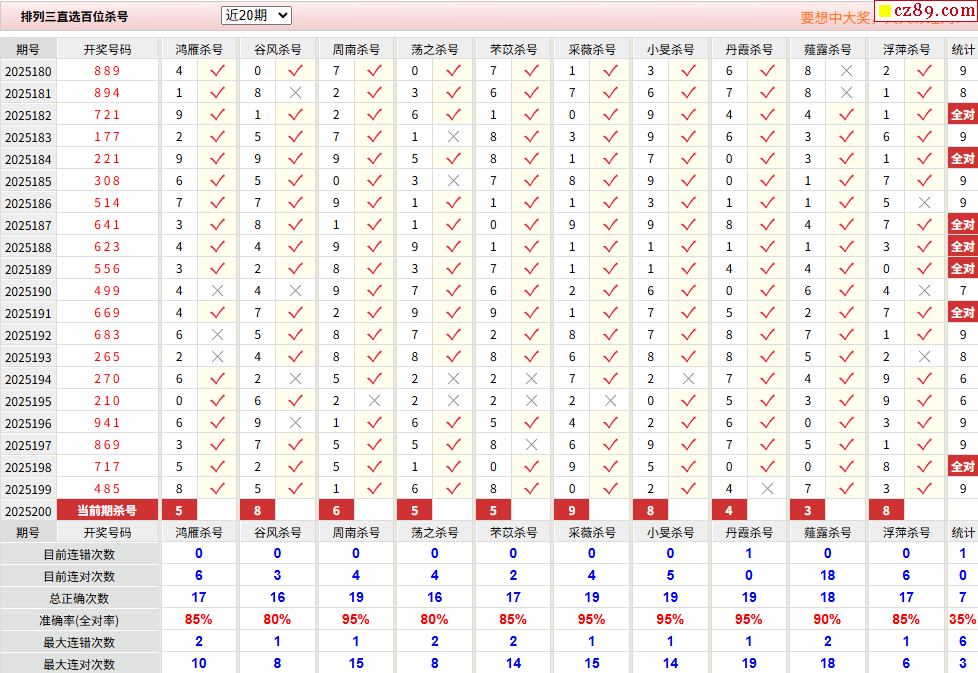Click the 总正确次数 row label
The image size is (978, 673).
point(79,598)
